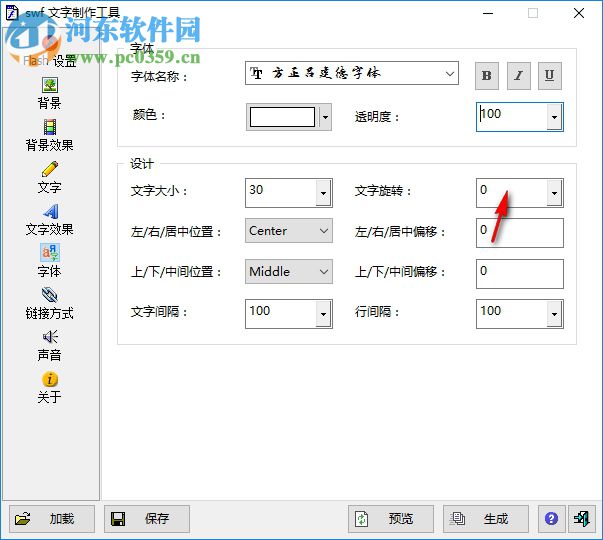Click the 透明度 value field showing 100
This screenshot has width=603, height=540.
click(x=512, y=117)
